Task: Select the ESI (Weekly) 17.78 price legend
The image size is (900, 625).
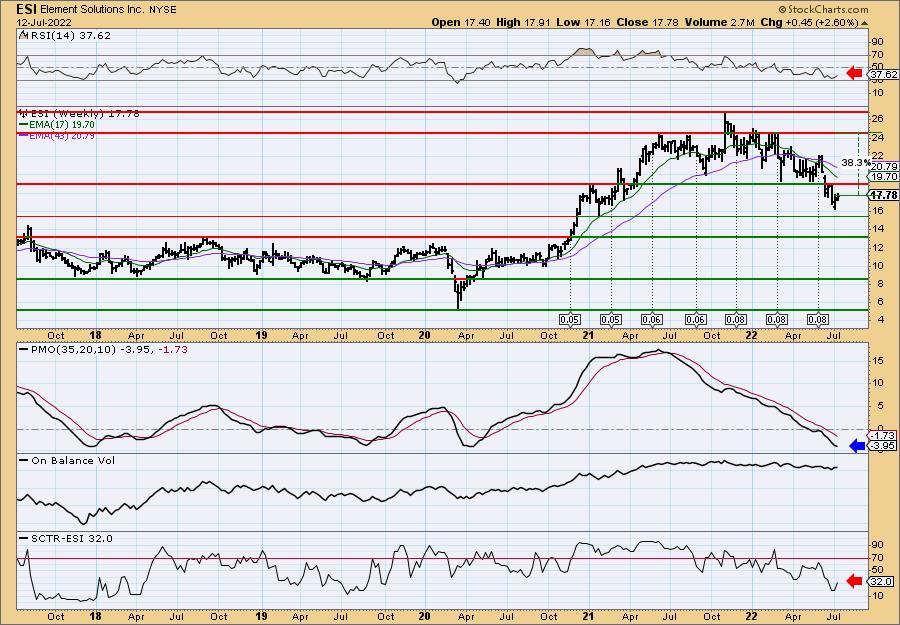Action: [79, 114]
